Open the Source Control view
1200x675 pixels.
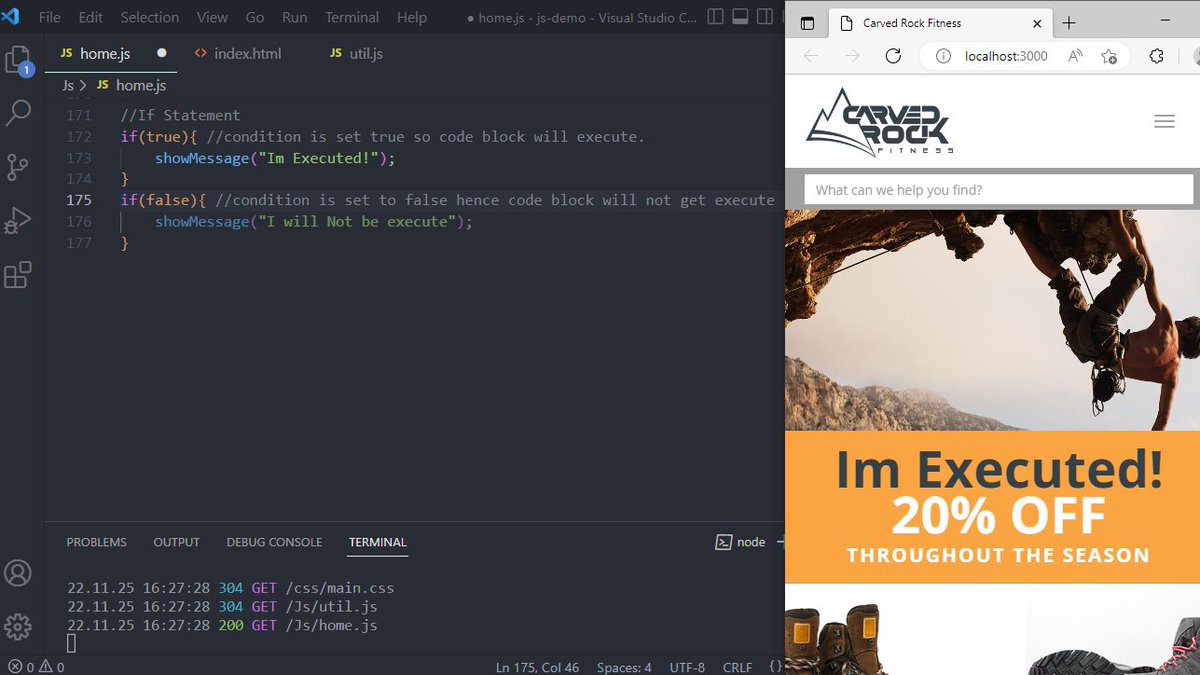point(18,166)
